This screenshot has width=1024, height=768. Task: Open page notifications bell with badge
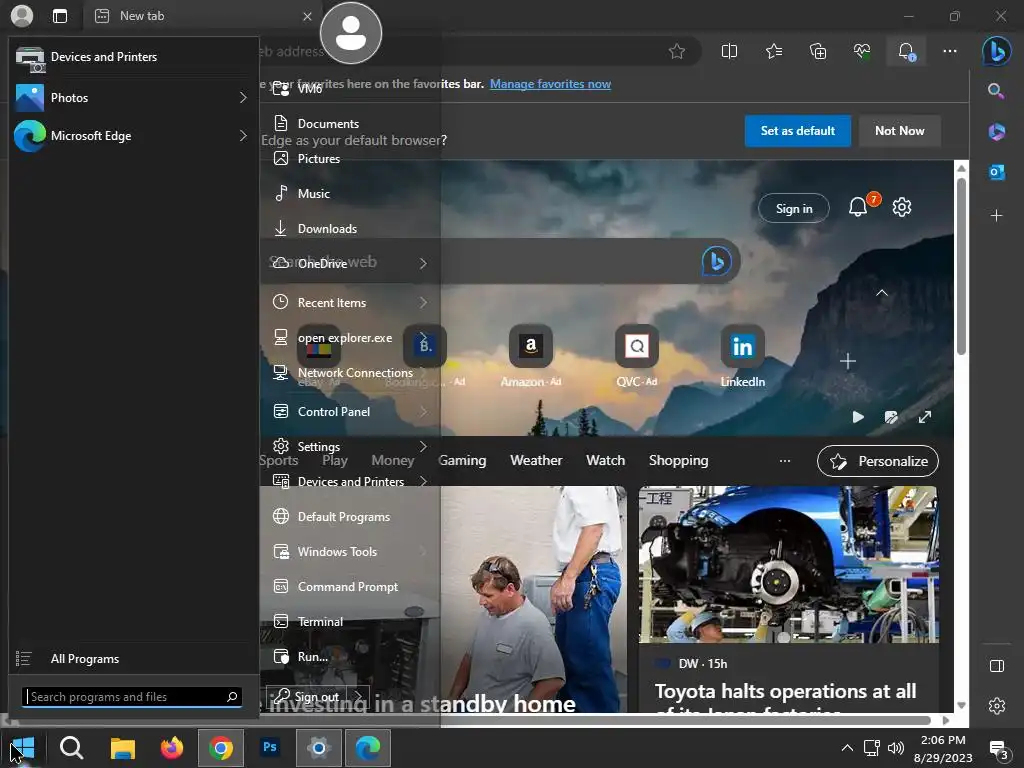(859, 207)
